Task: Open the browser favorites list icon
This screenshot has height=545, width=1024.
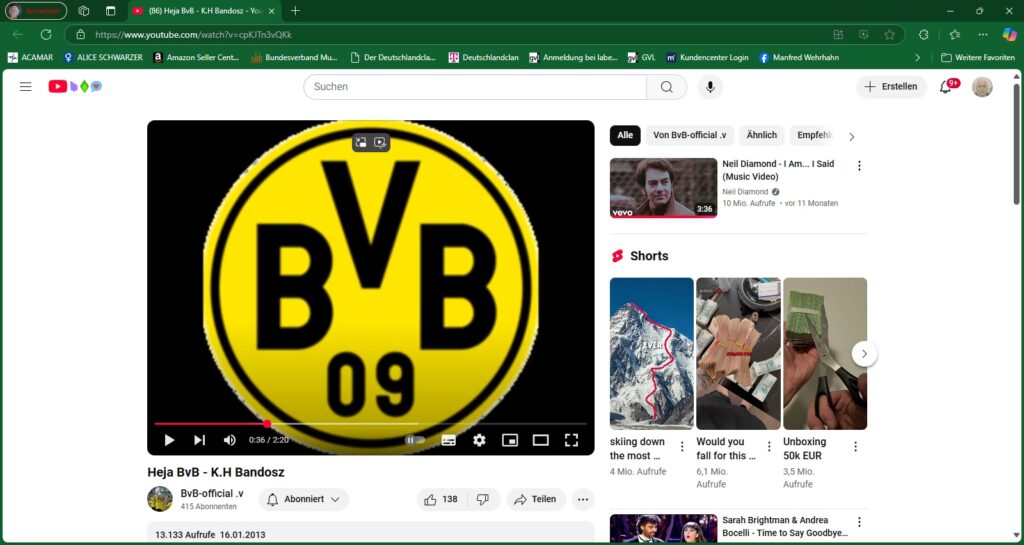Action: click(x=955, y=35)
